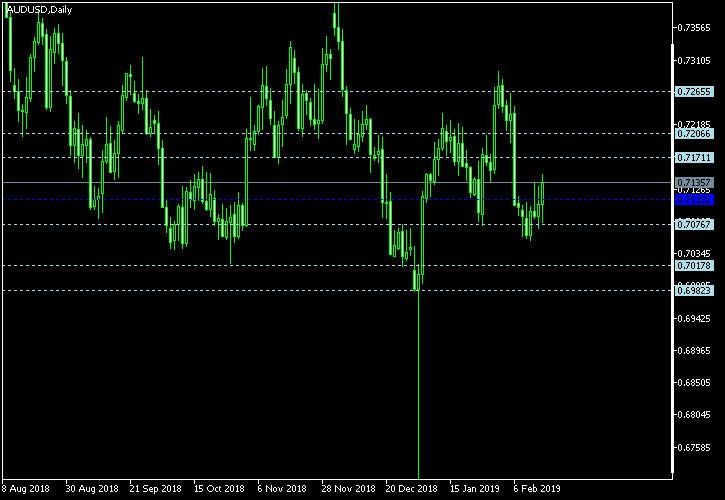The height and width of the screenshot is (500, 725).
Task: Click the 0.72185 price scale value
Action: click(694, 124)
